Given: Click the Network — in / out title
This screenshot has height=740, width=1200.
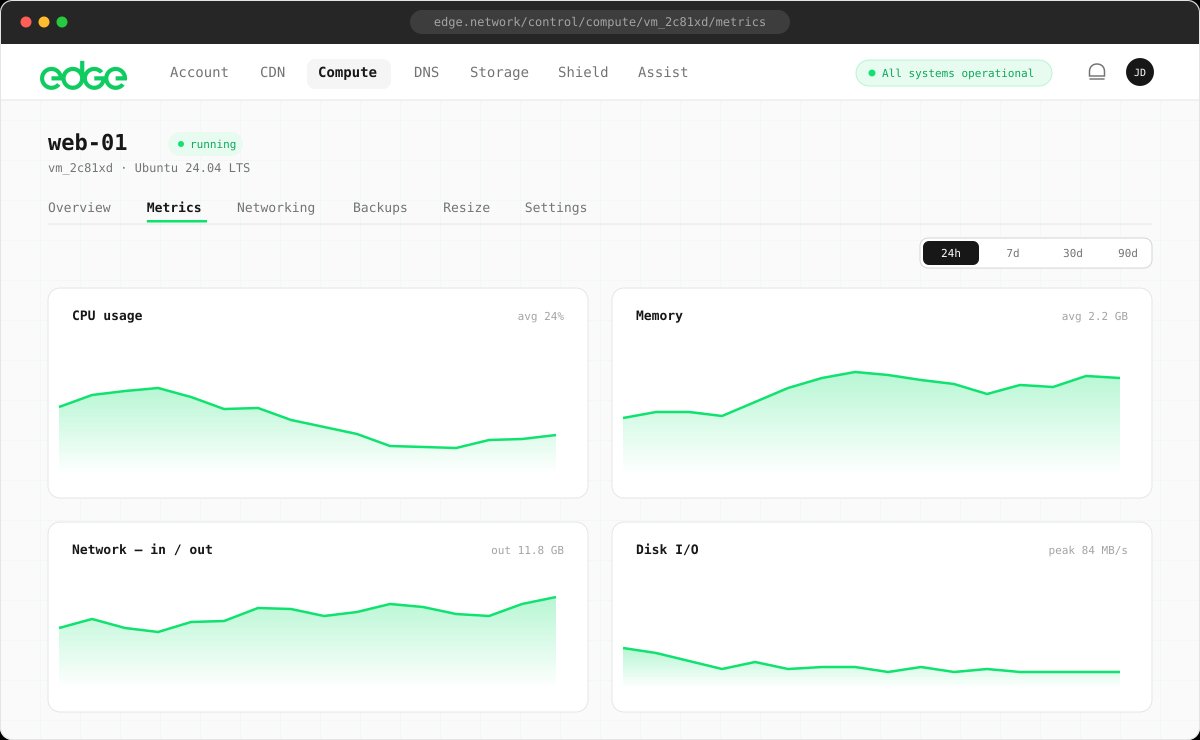Looking at the screenshot, I should click(142, 550).
